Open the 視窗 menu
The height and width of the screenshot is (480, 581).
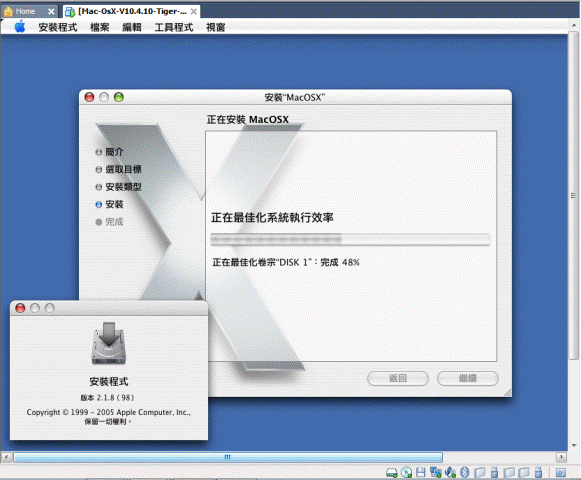216,27
